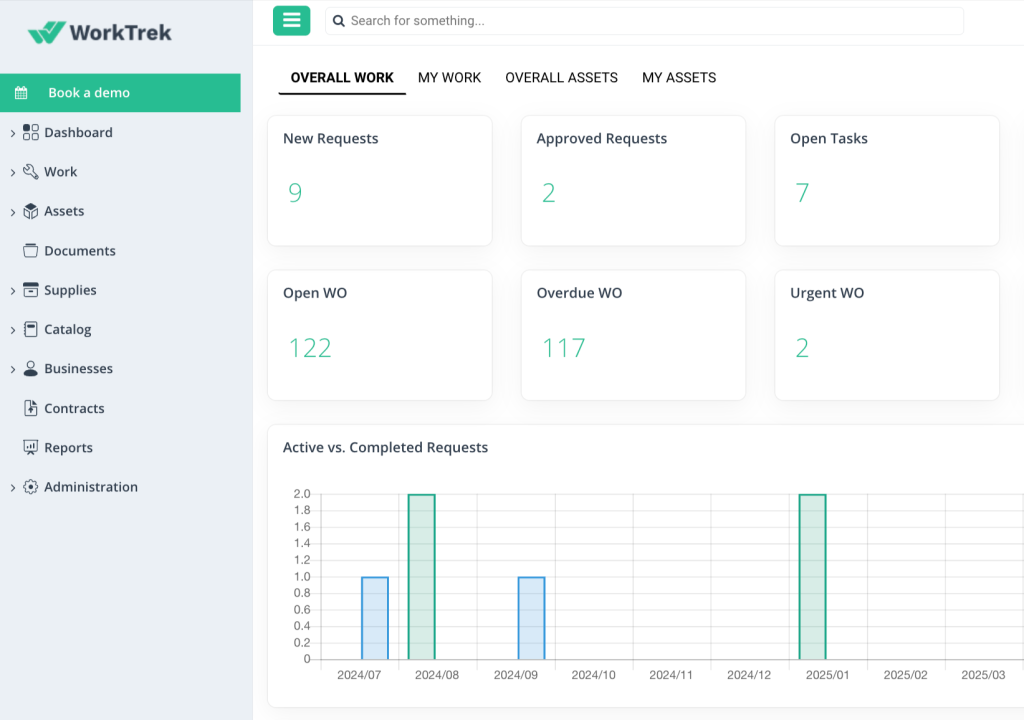Click the Documents icon in the sidebar
This screenshot has height=720, width=1024.
pos(31,250)
